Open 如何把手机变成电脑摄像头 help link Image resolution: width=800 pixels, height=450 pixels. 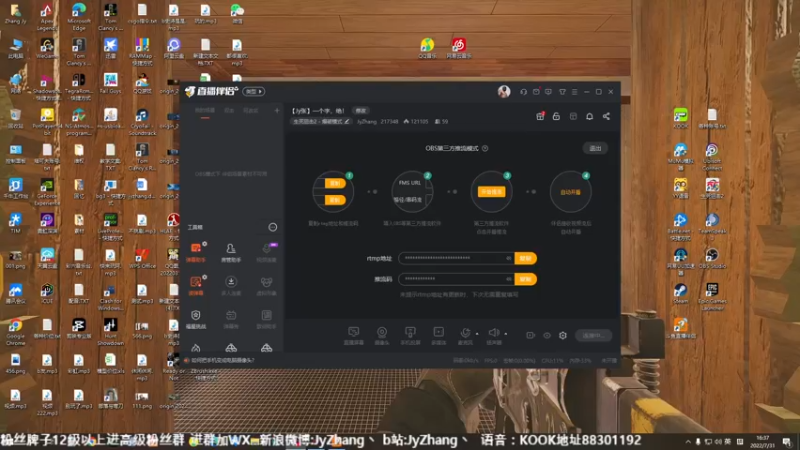[222, 360]
